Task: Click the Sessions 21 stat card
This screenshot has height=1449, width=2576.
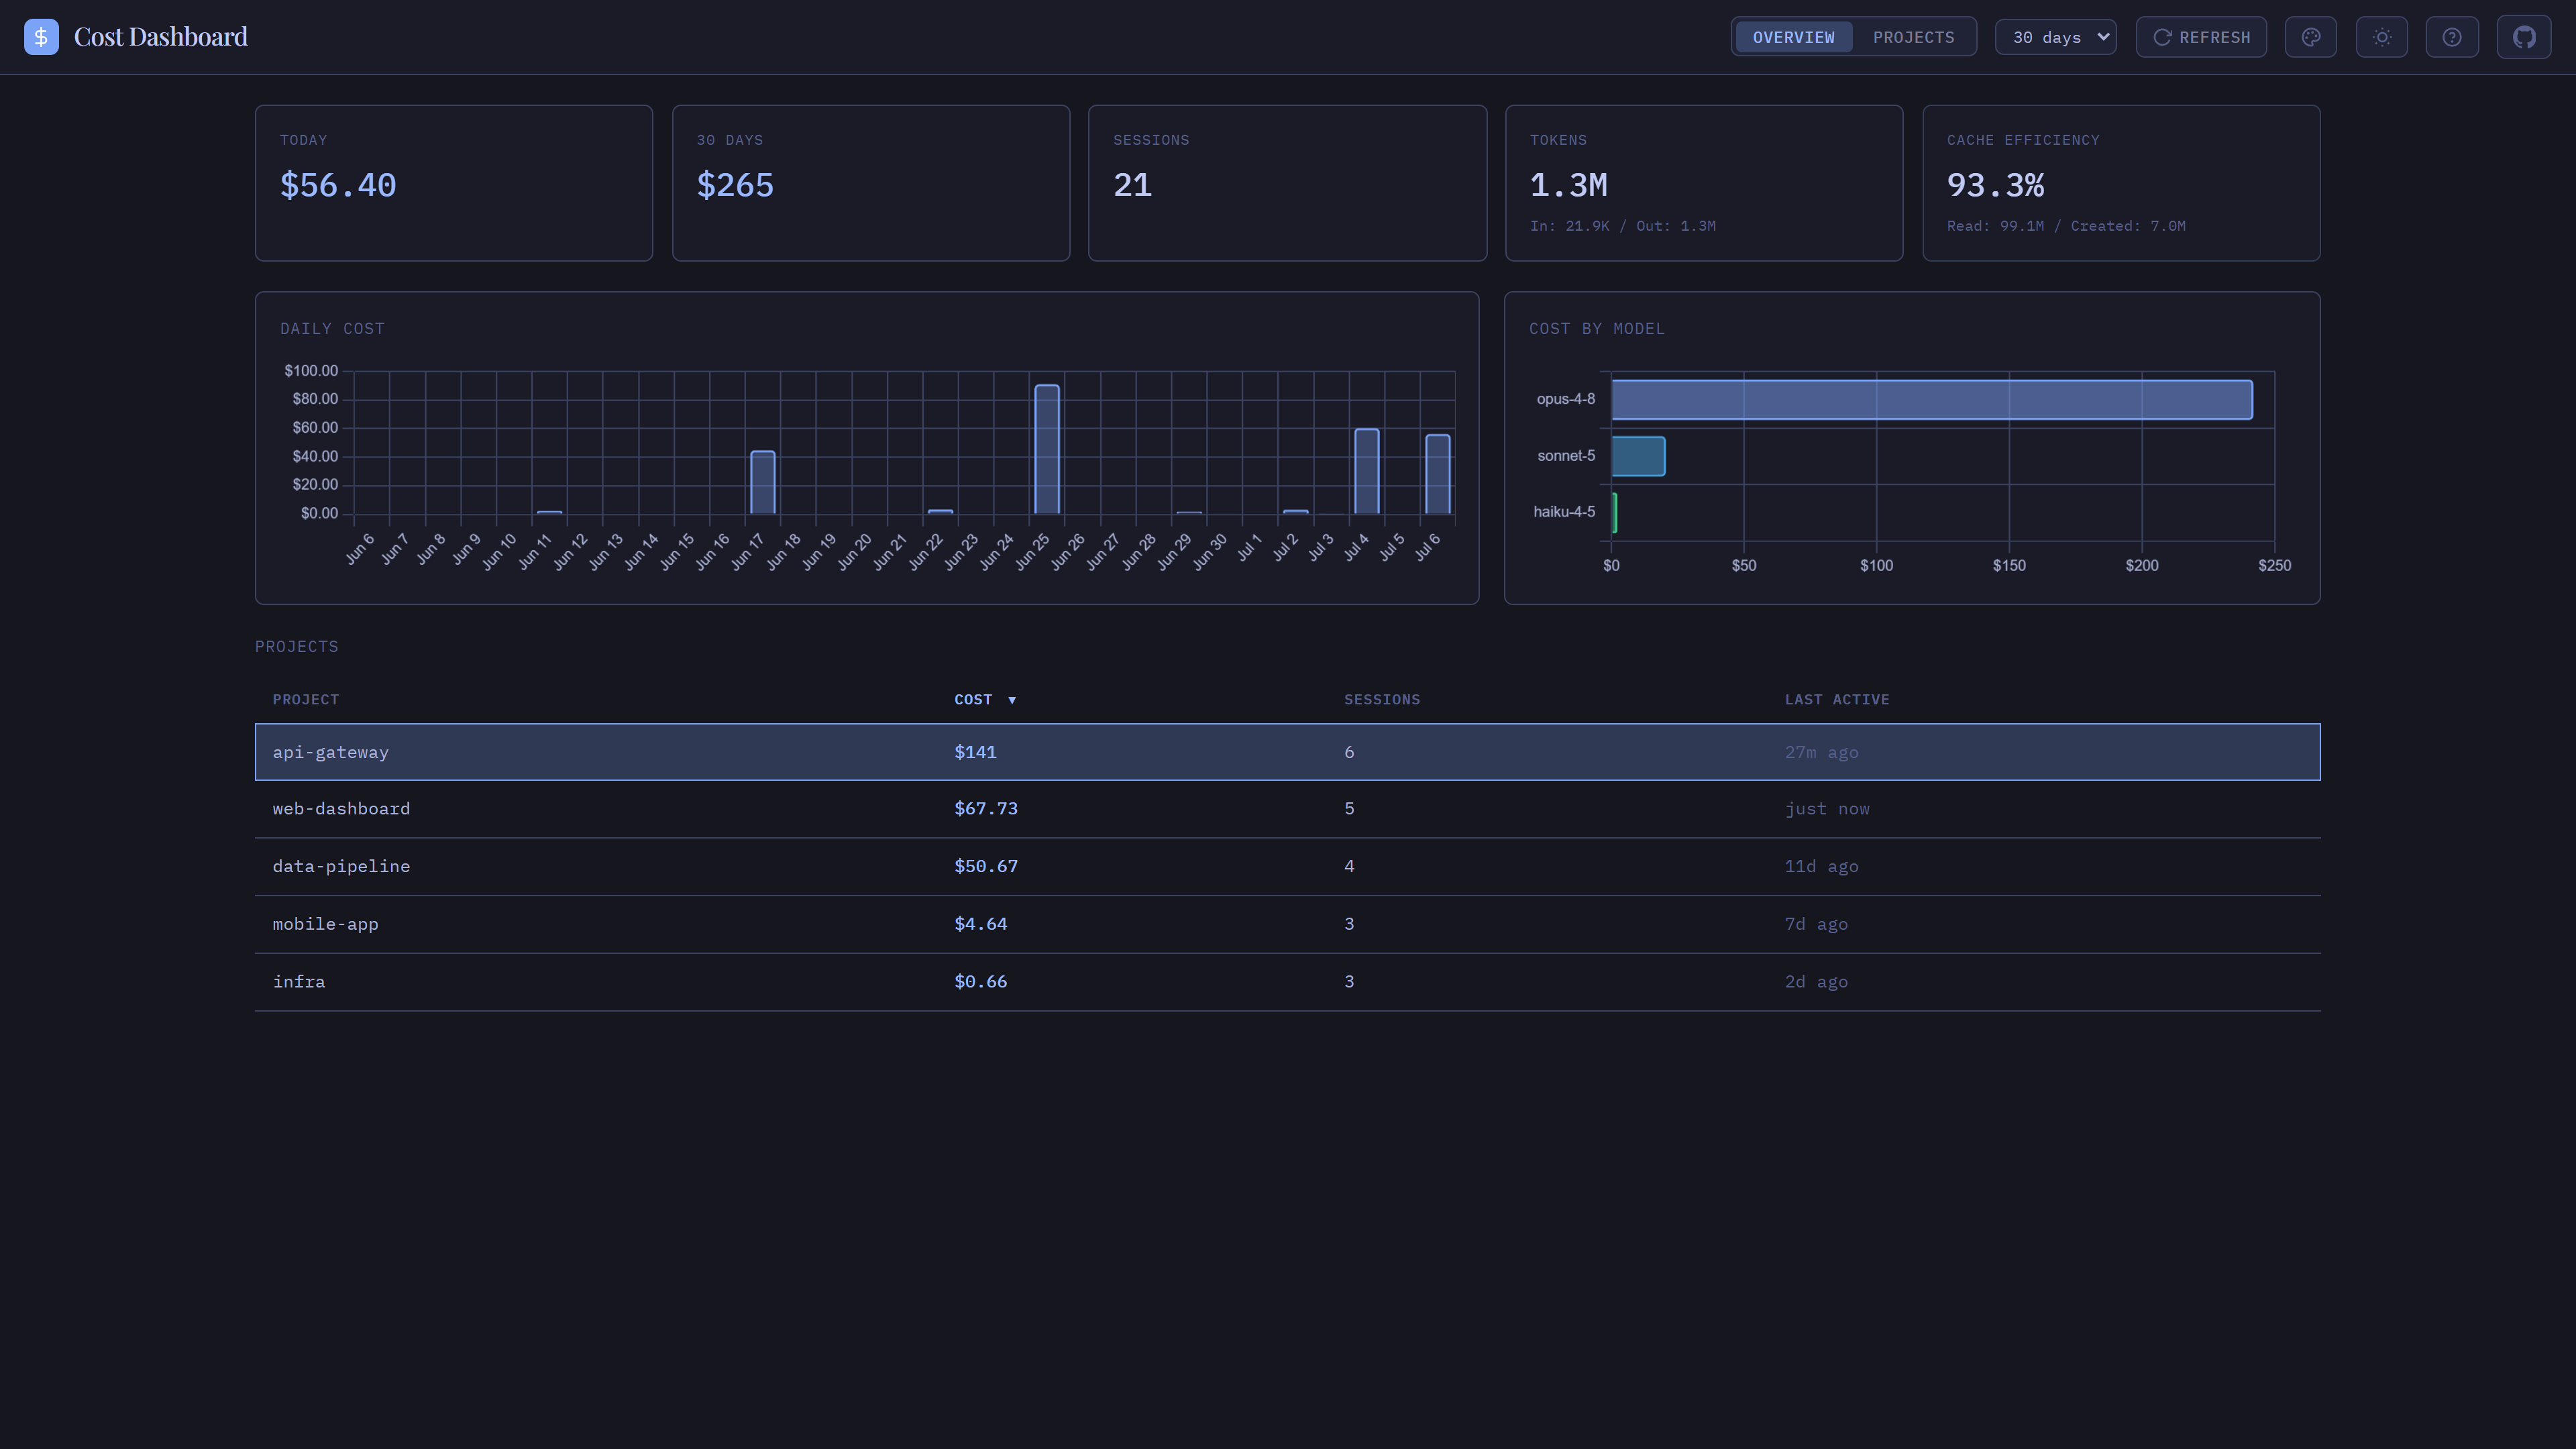Action: coord(1288,183)
